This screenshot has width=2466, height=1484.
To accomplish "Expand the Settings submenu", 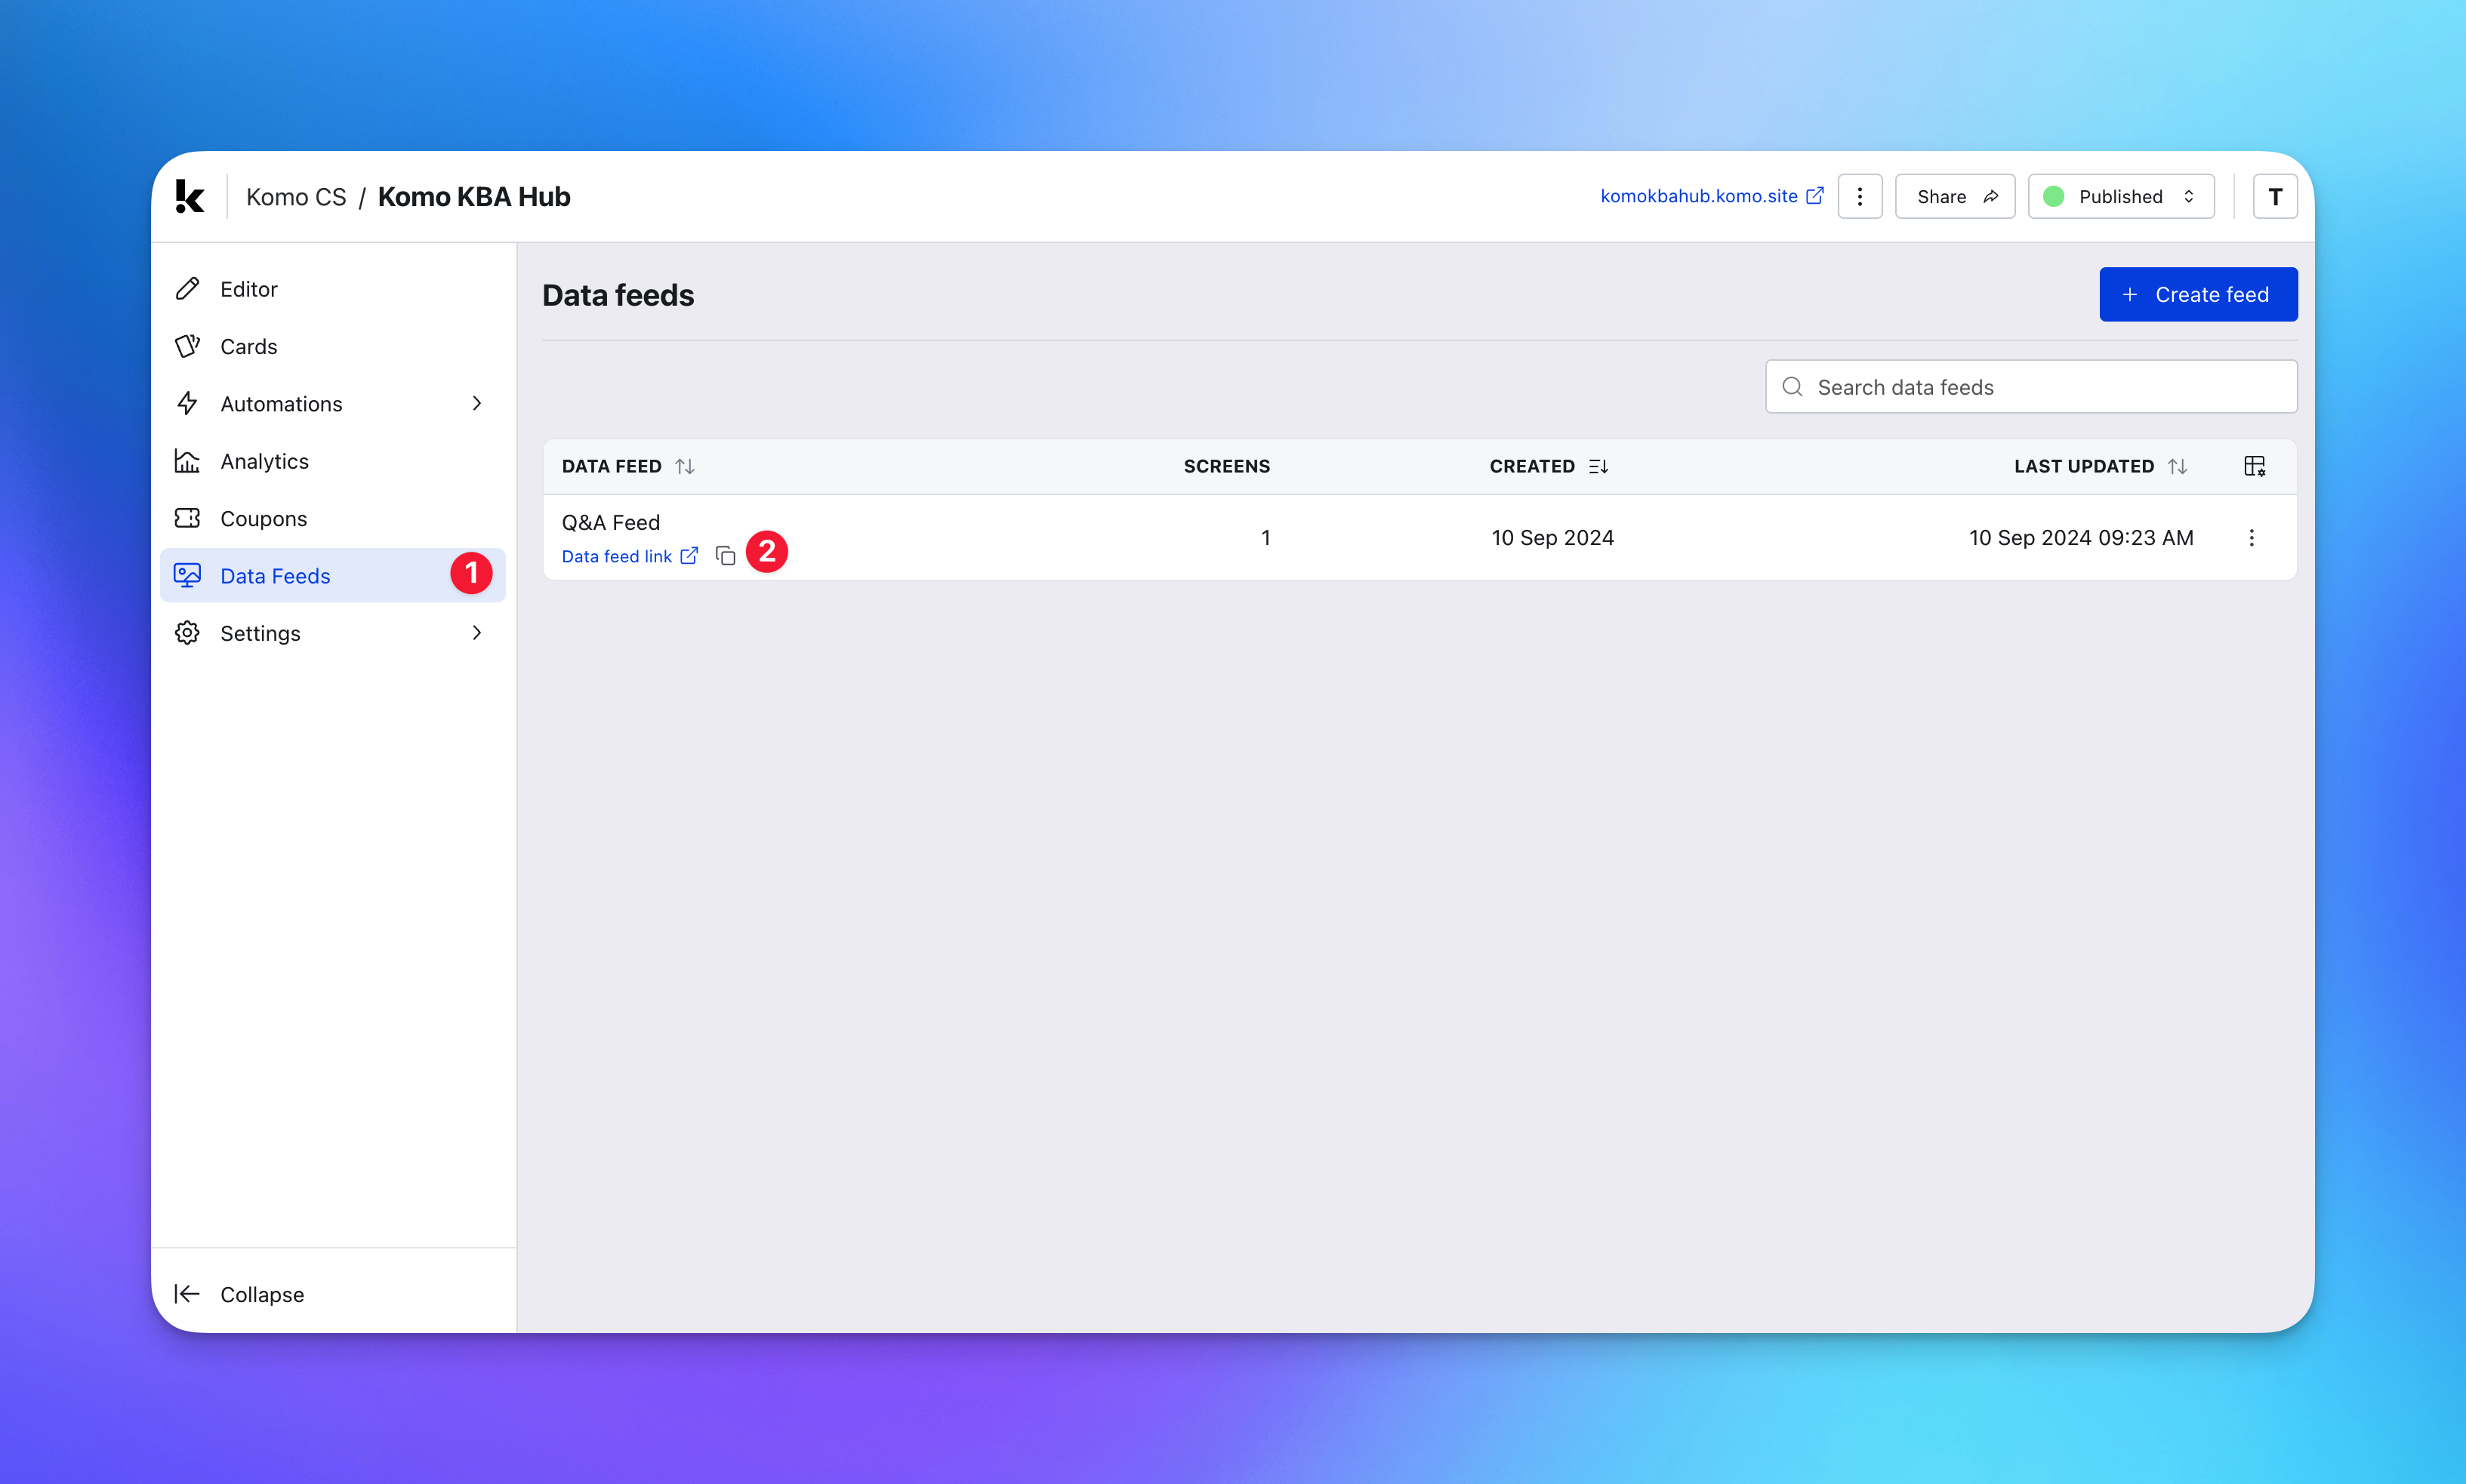I will (x=476, y=633).
